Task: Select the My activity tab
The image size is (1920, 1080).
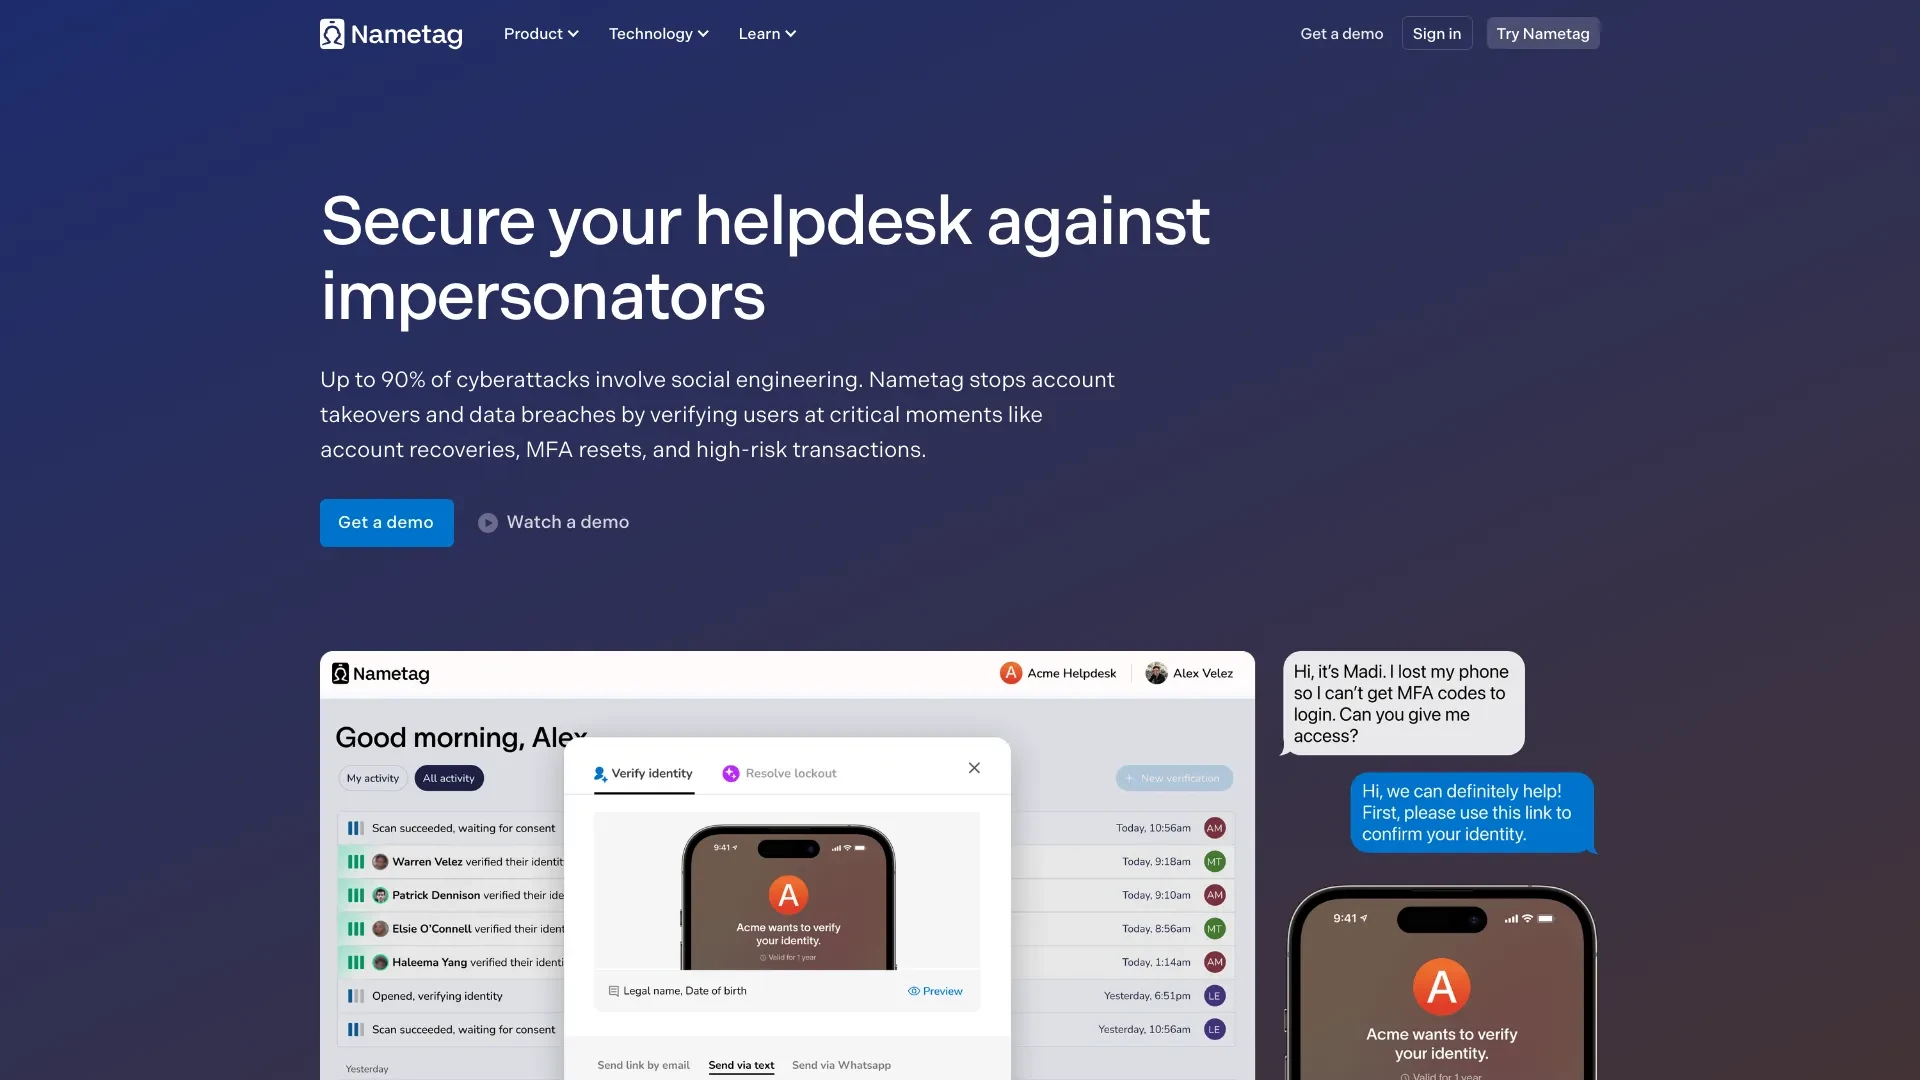Action: pos(372,777)
